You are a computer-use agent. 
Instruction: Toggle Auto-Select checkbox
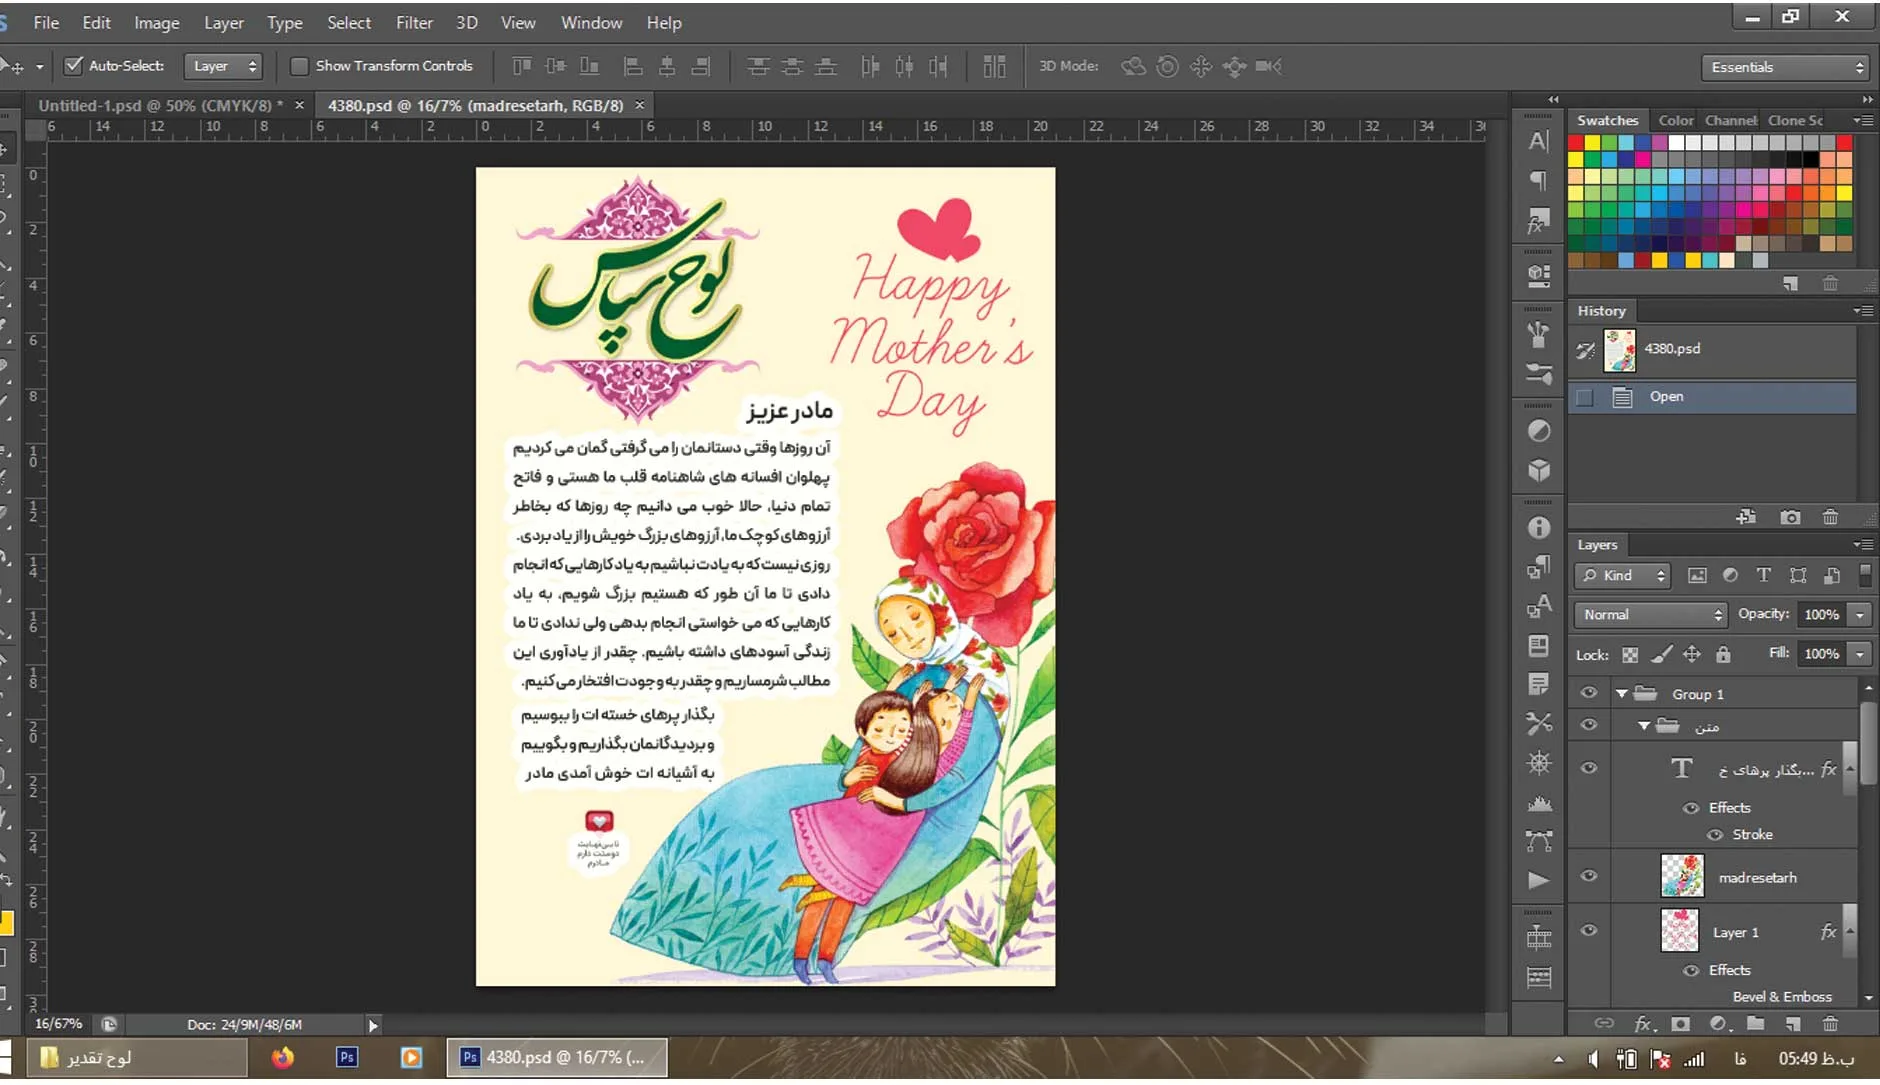pos(73,66)
